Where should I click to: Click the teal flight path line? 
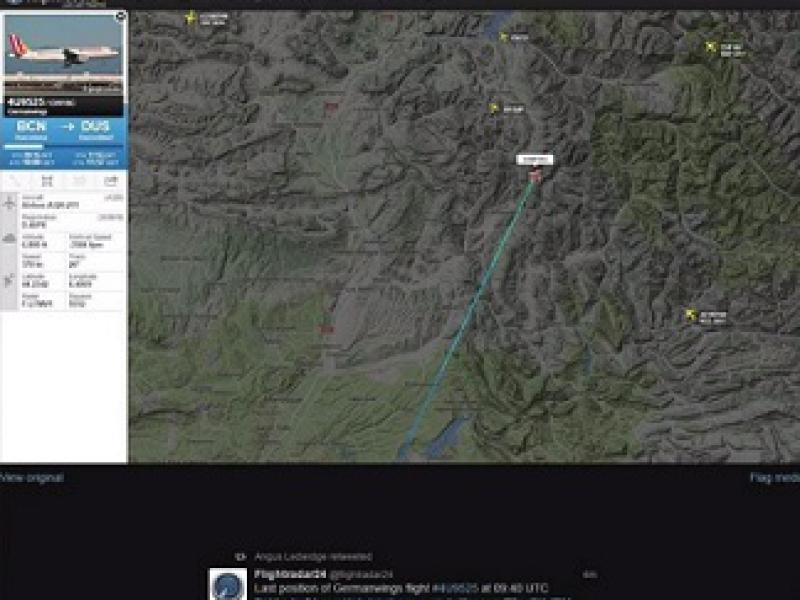468,315
